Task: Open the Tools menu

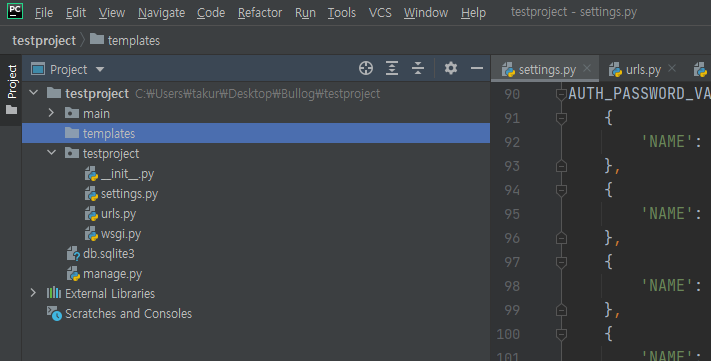Action: pyautogui.click(x=341, y=13)
